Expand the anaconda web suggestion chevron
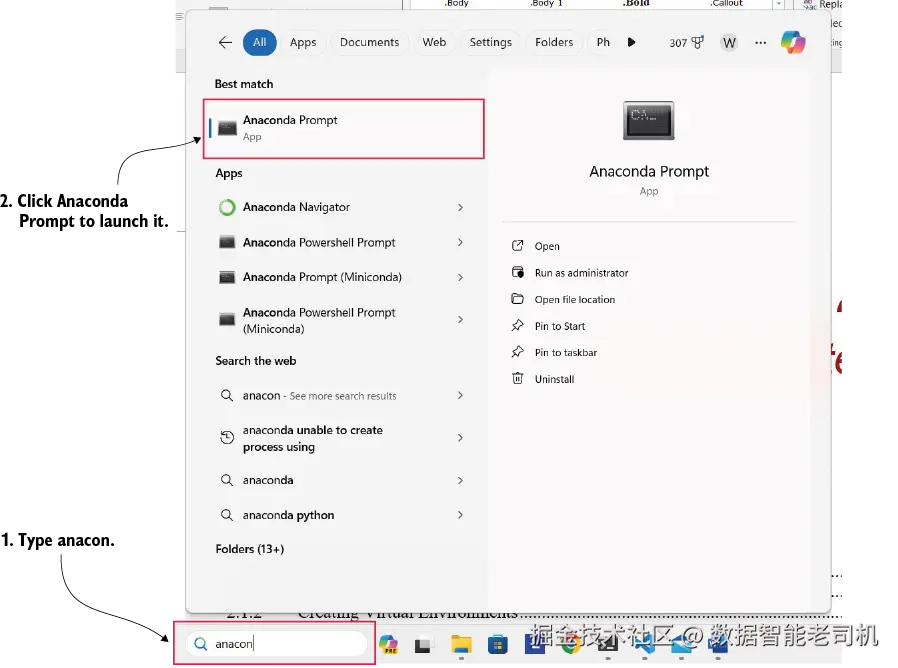The width and height of the screenshot is (898, 668). (x=460, y=480)
